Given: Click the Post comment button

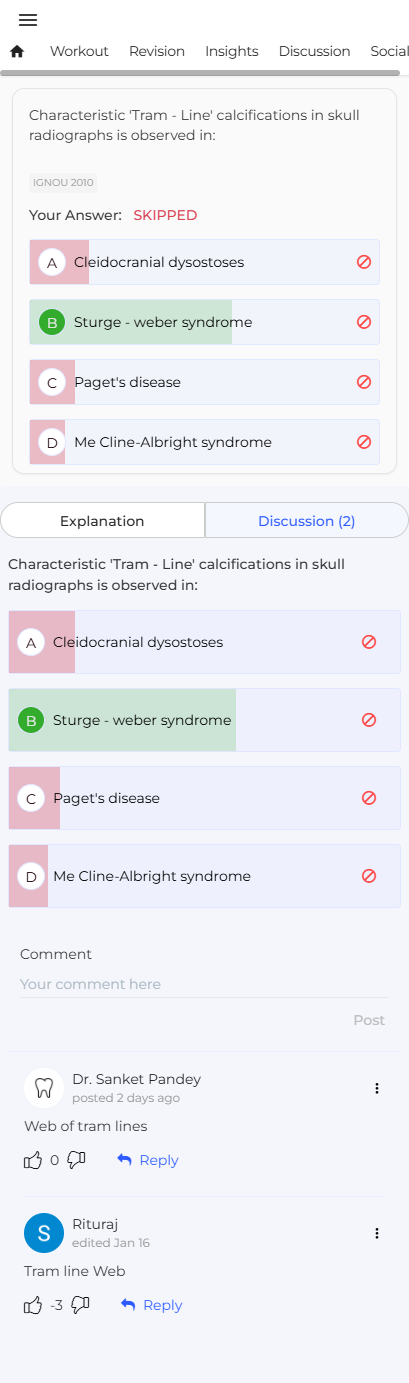Looking at the screenshot, I should 369,1020.
